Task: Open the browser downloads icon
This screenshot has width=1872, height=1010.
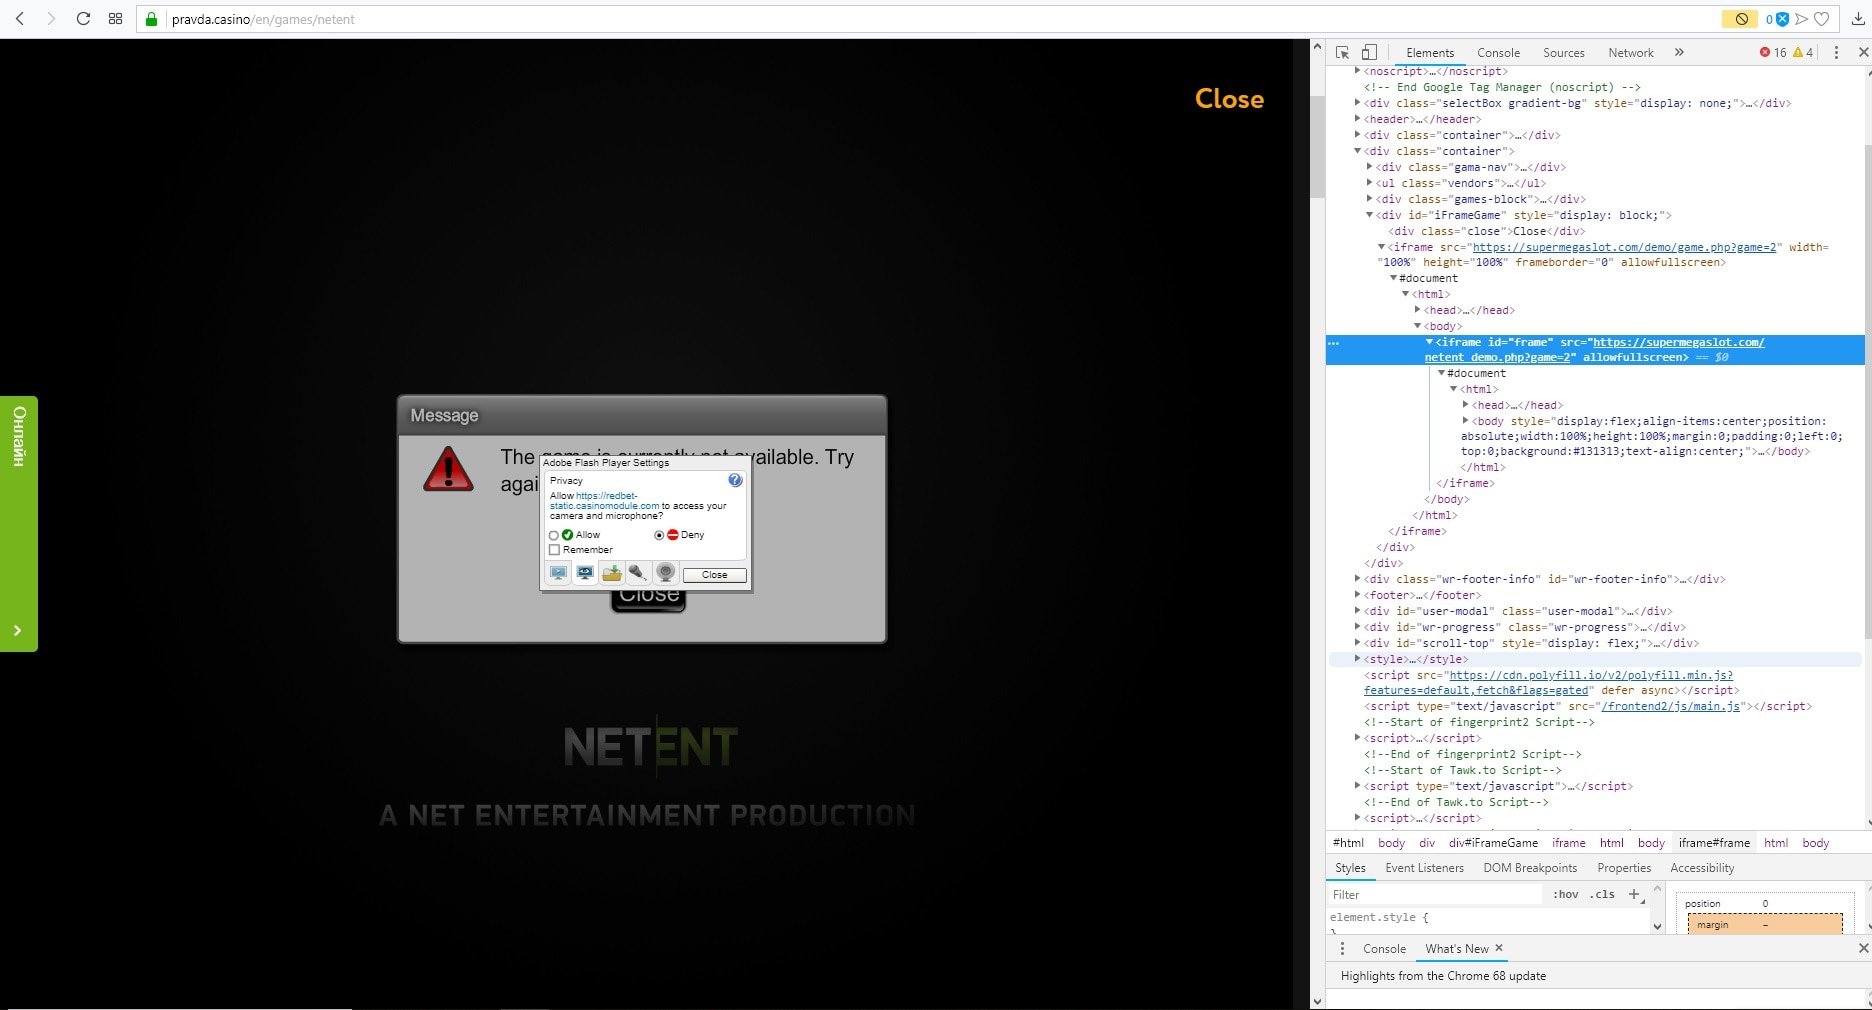Action: 1858,19
